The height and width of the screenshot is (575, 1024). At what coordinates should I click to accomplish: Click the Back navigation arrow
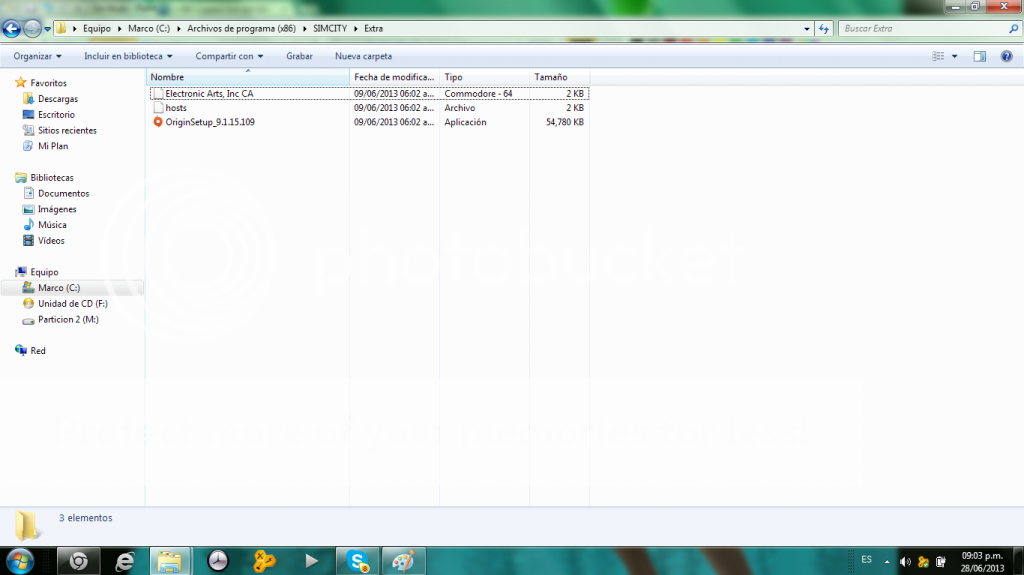13,28
